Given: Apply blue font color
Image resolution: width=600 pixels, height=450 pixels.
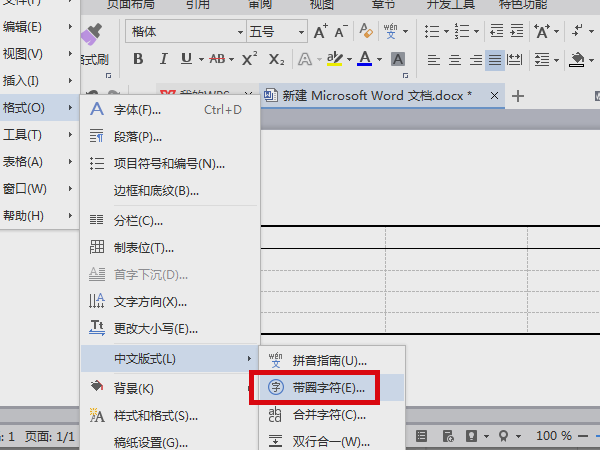Looking at the screenshot, I should (365, 59).
